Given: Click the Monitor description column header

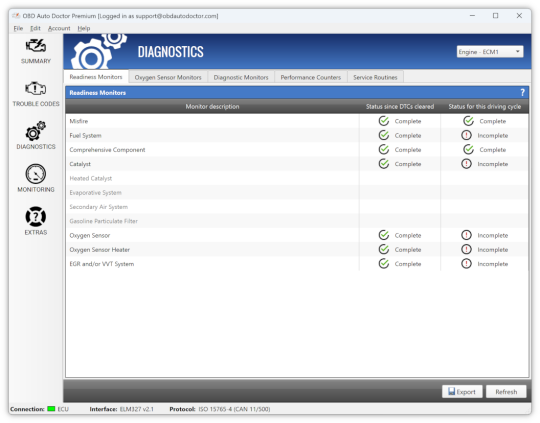Looking at the screenshot, I should [x=212, y=106].
